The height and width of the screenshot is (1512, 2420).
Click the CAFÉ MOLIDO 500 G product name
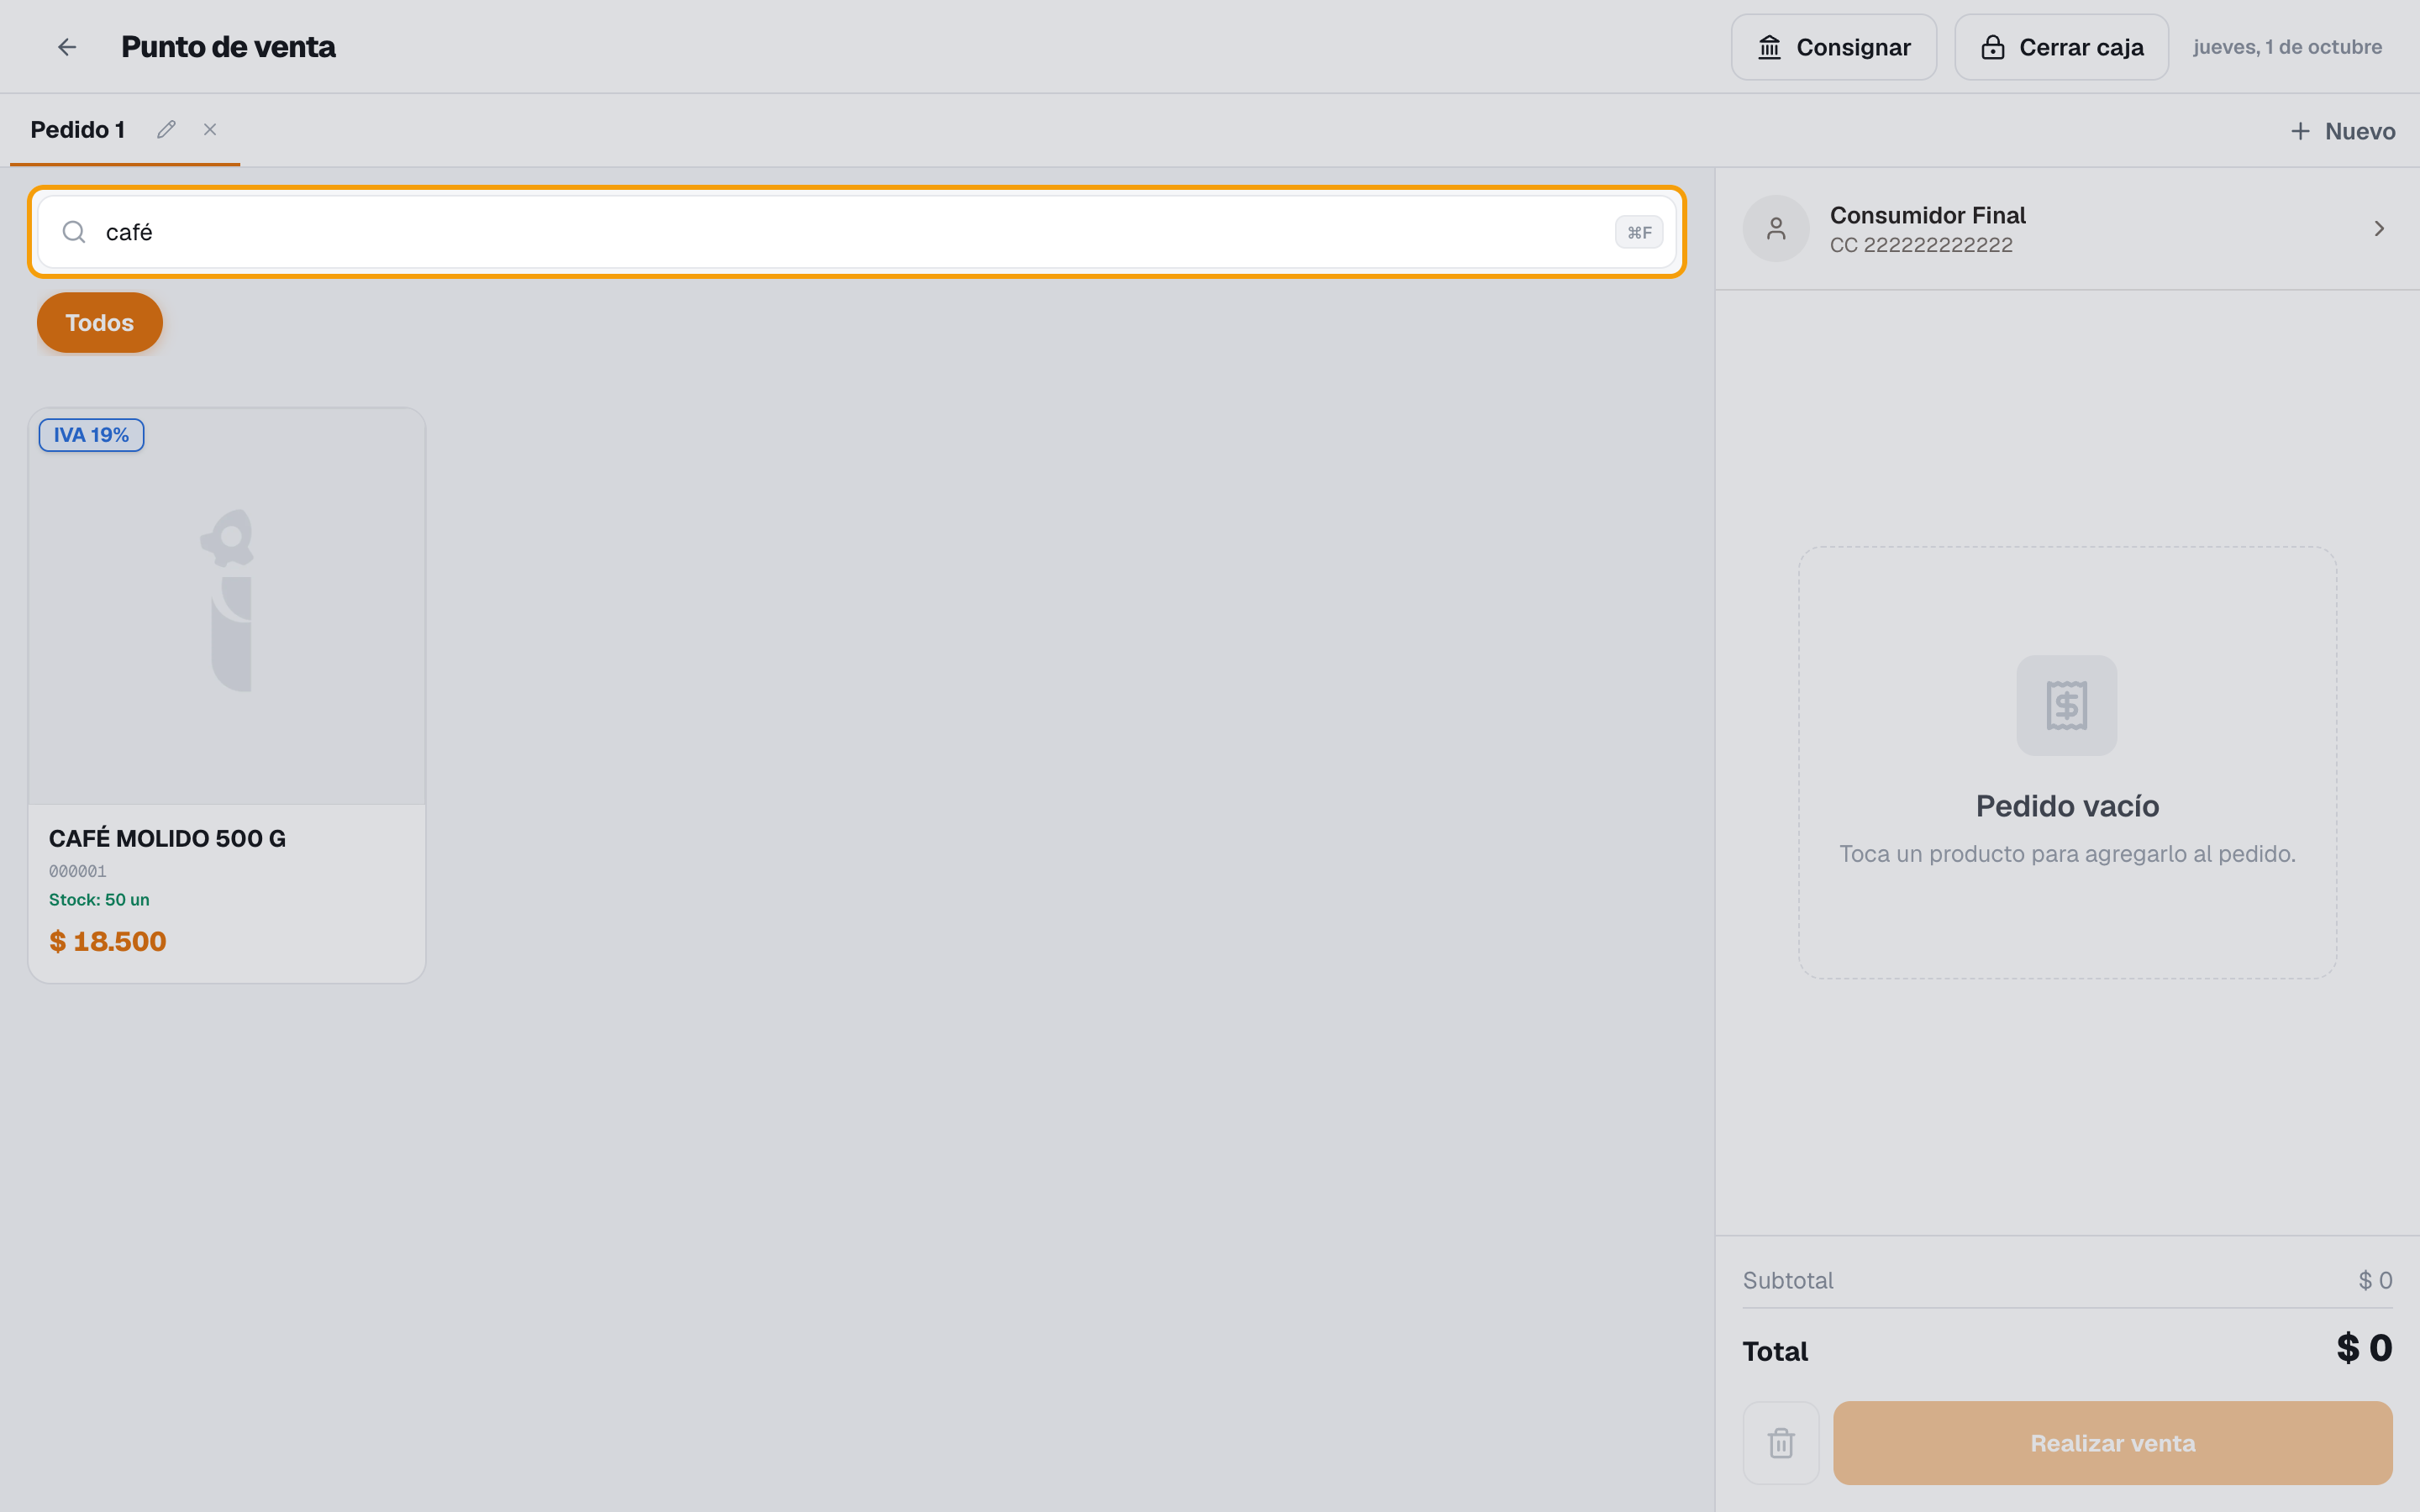click(167, 839)
